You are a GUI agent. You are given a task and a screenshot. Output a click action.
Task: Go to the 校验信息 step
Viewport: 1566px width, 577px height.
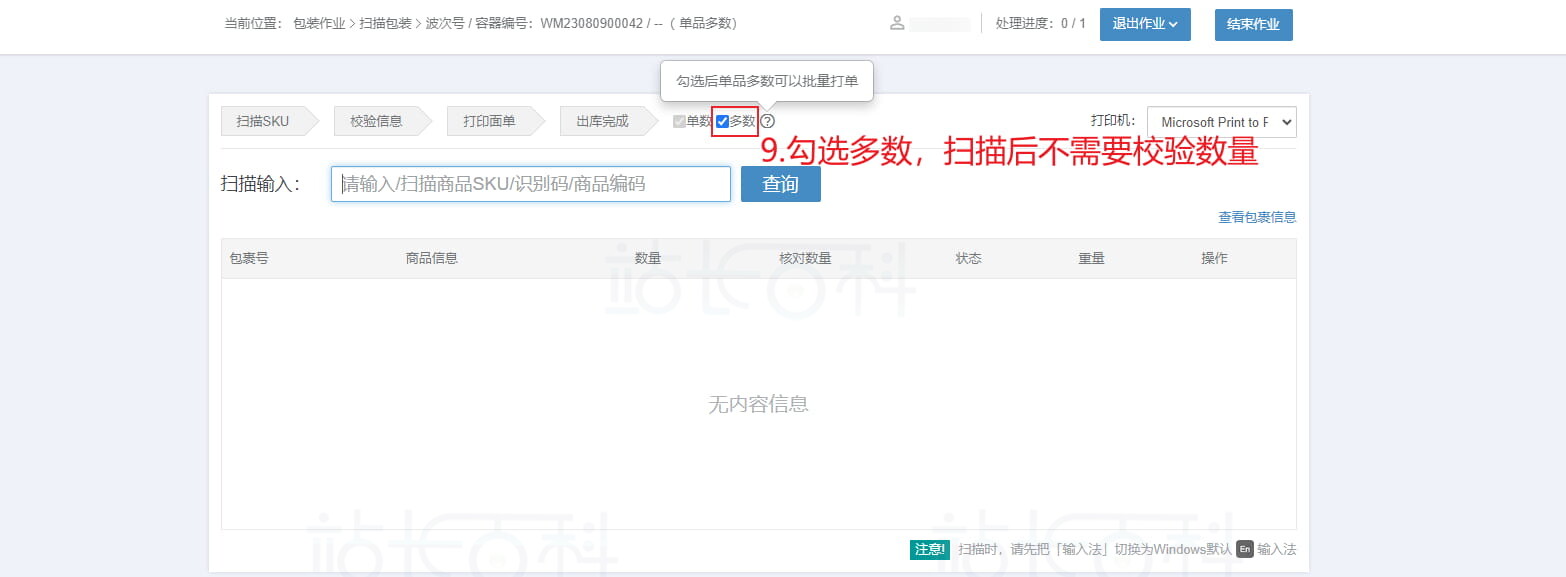click(376, 121)
